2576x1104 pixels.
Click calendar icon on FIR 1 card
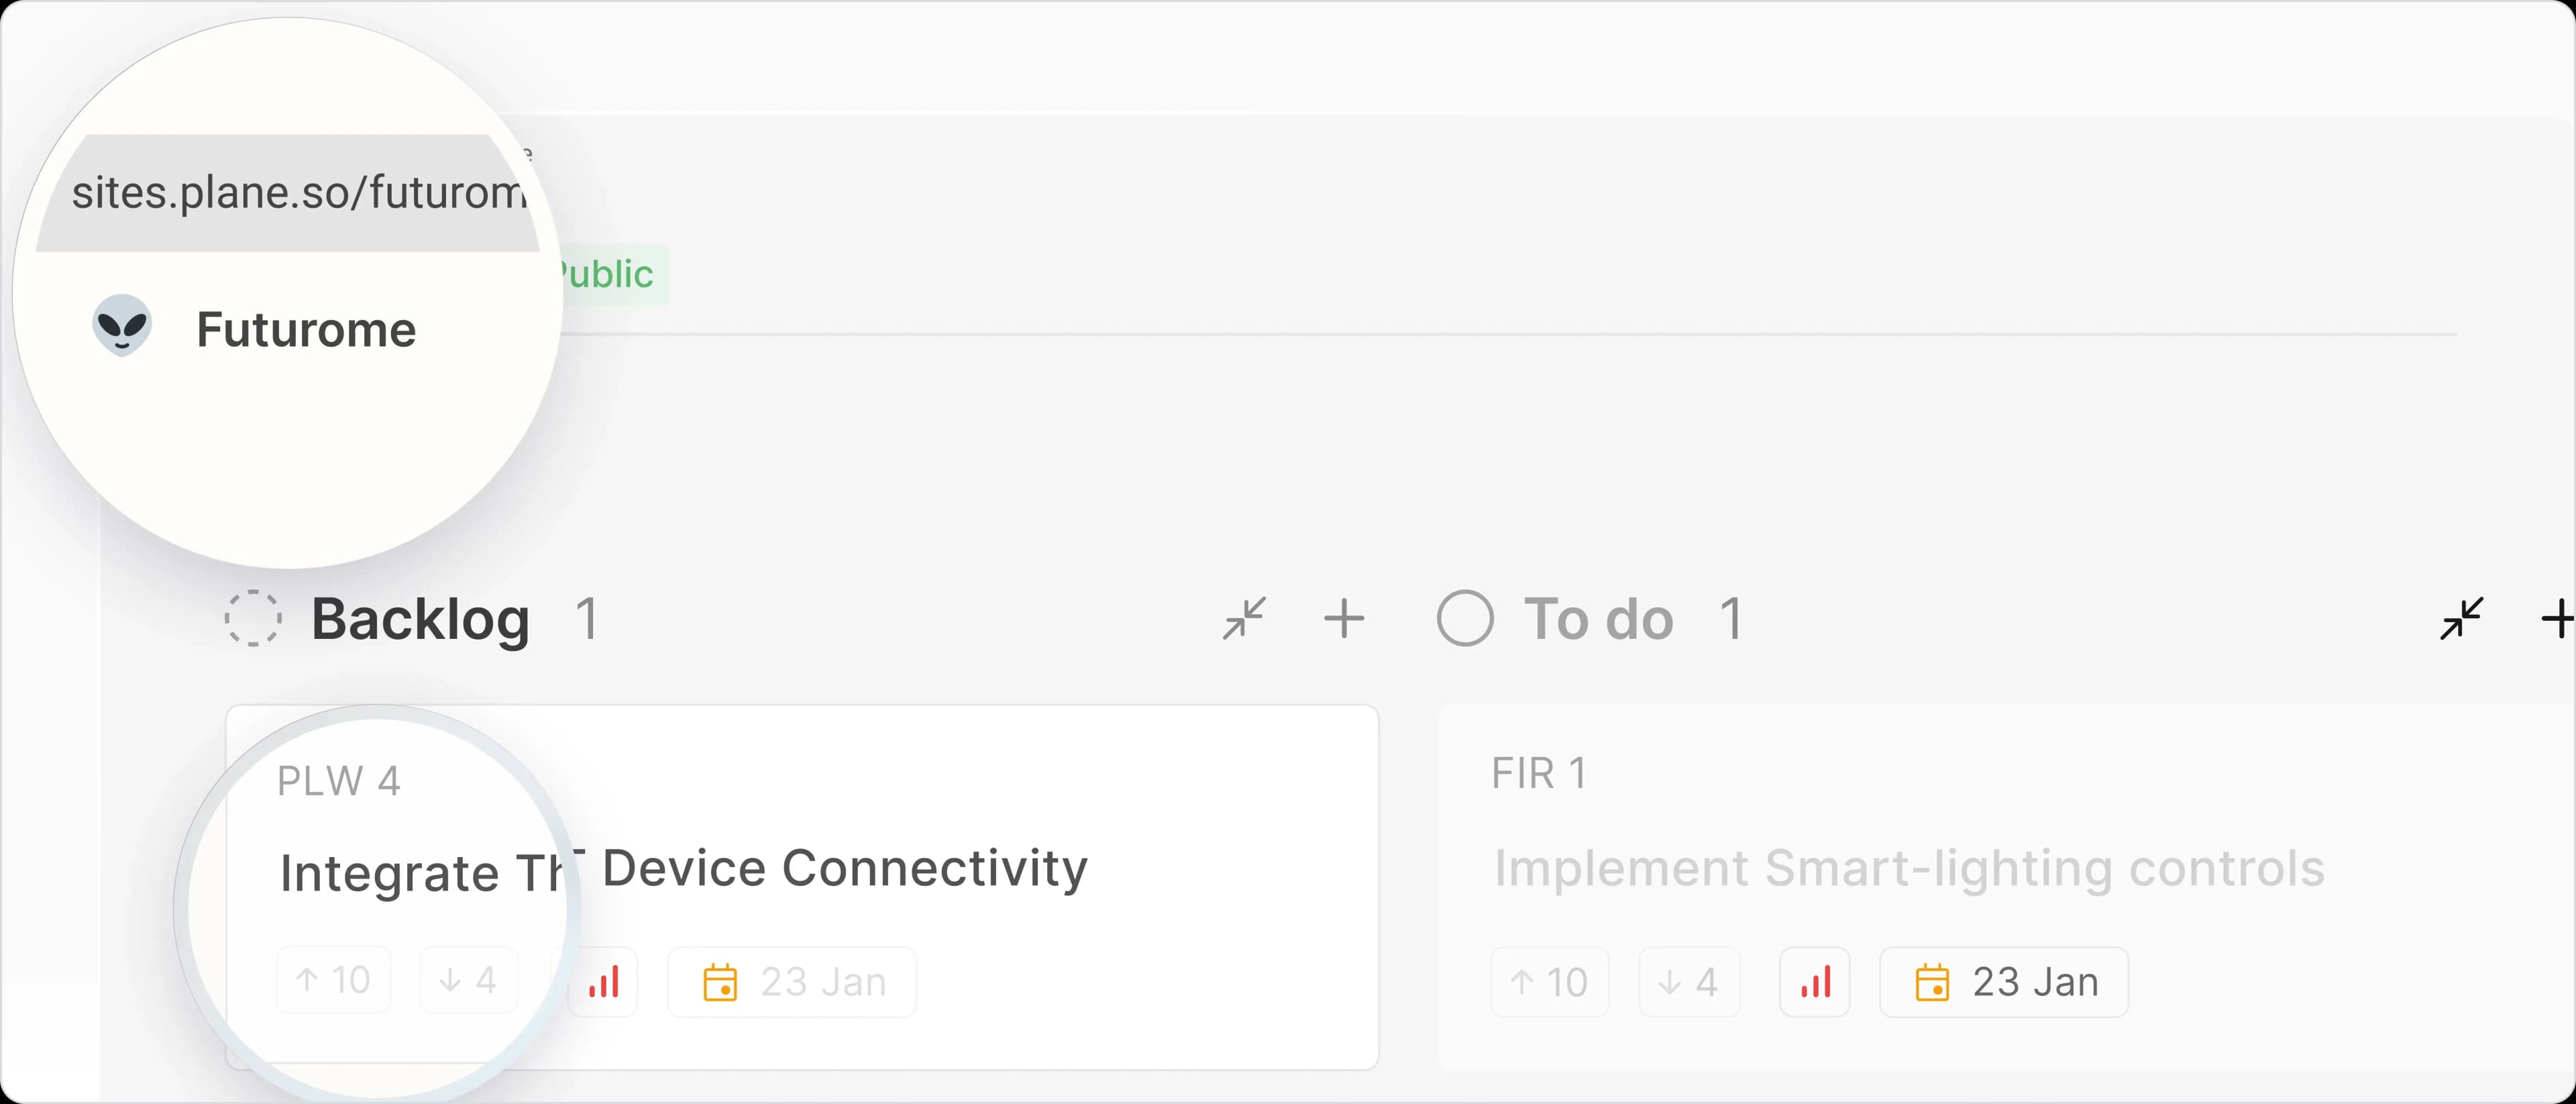coord(1932,982)
